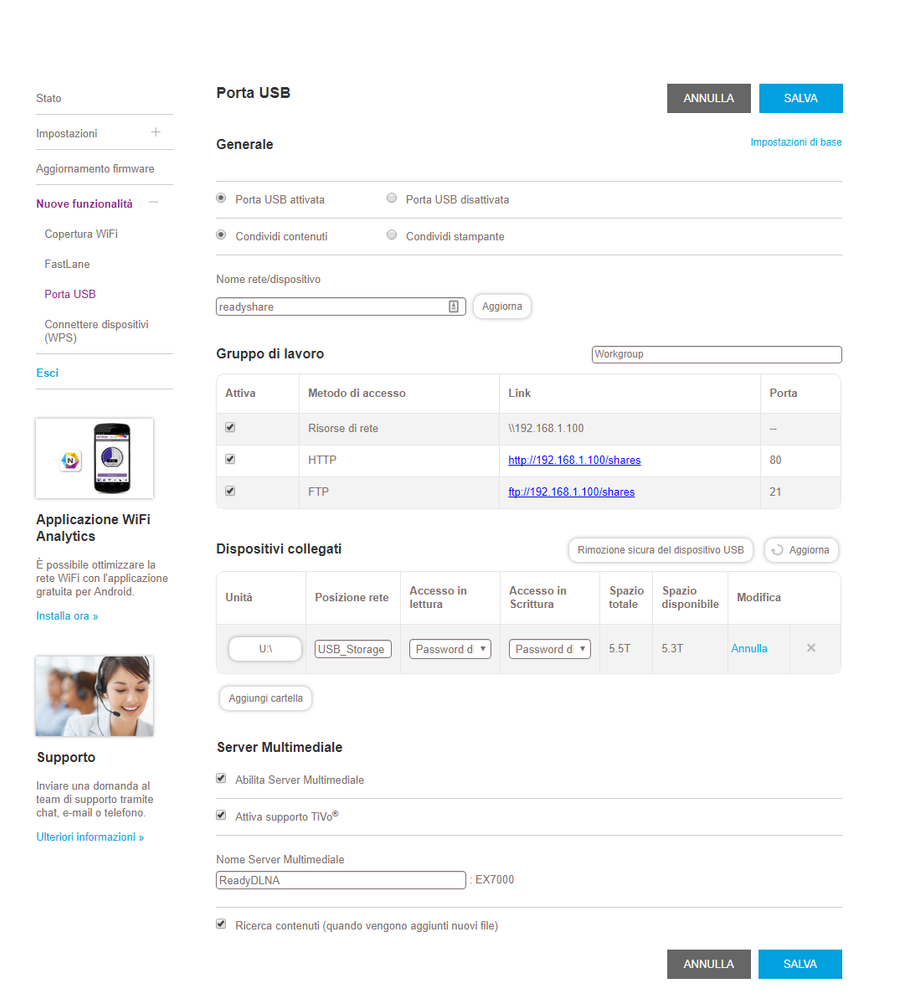Click the Workgroup input field
This screenshot has height=999, width=899.
pyautogui.click(x=717, y=354)
